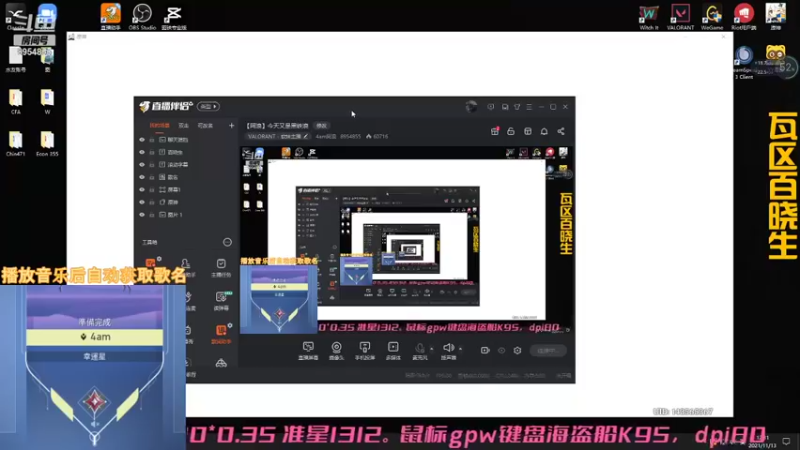Open the layout grid icon above preview
The width and height of the screenshot is (800, 450).
[x=528, y=131]
